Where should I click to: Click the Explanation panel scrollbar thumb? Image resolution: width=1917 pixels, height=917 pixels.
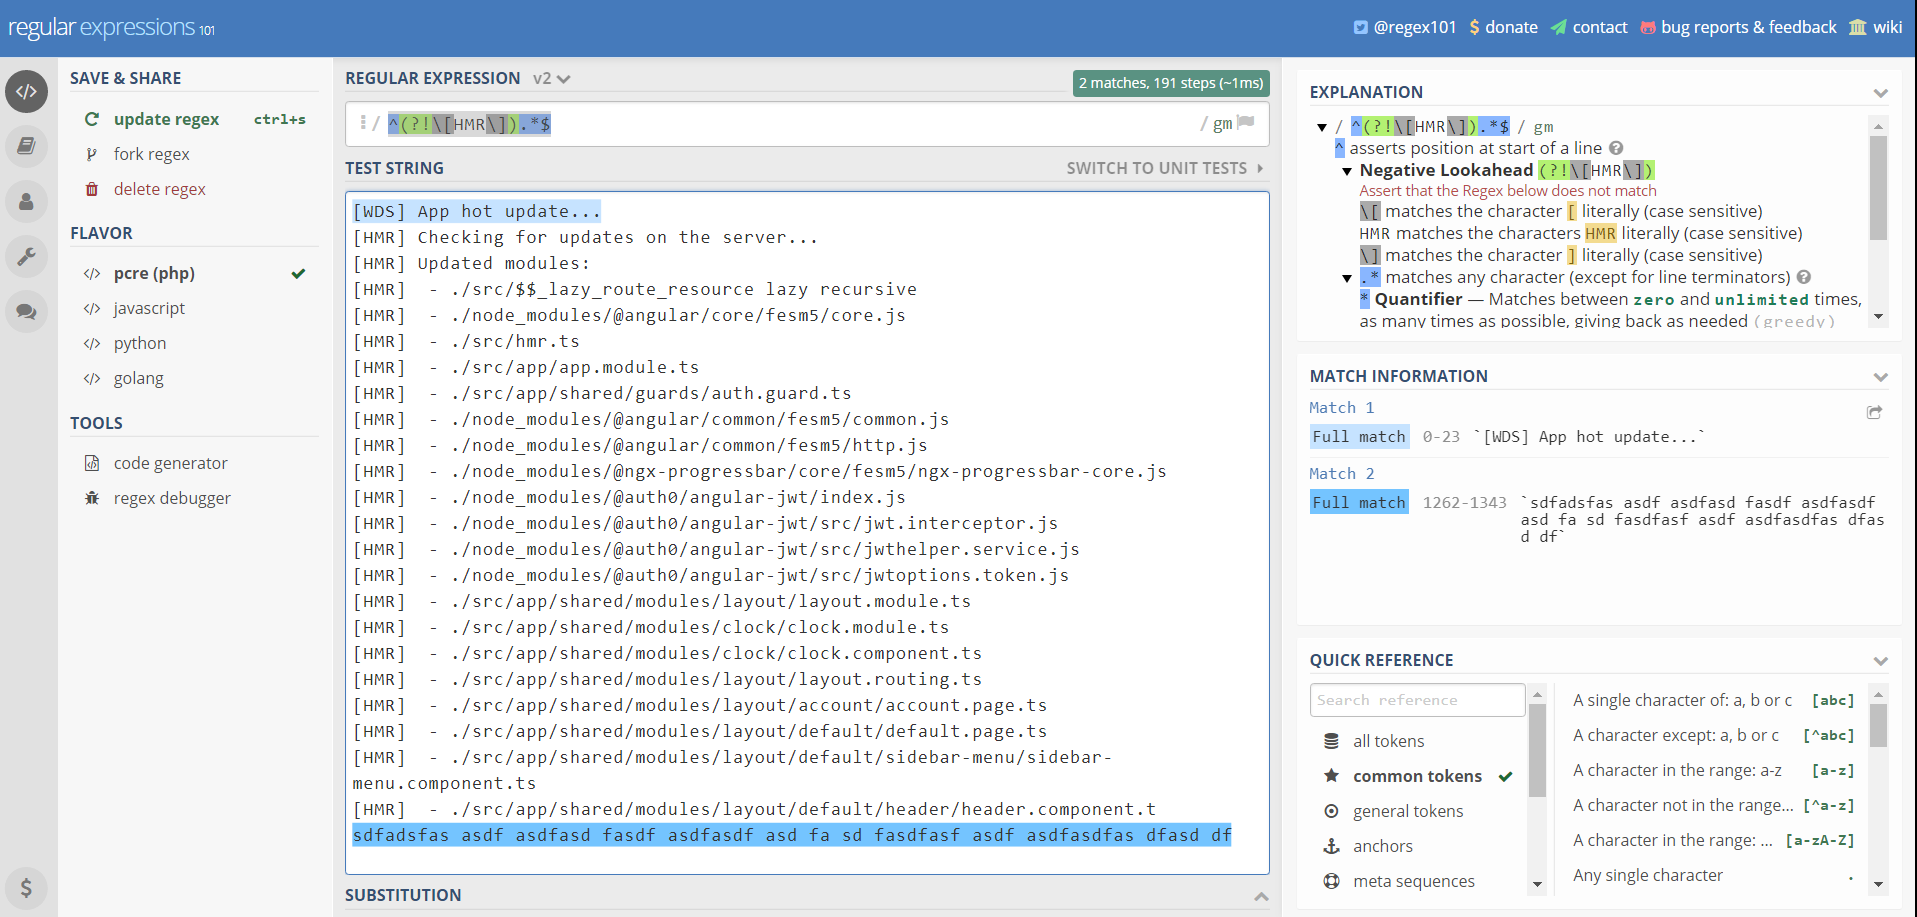pos(1878,188)
